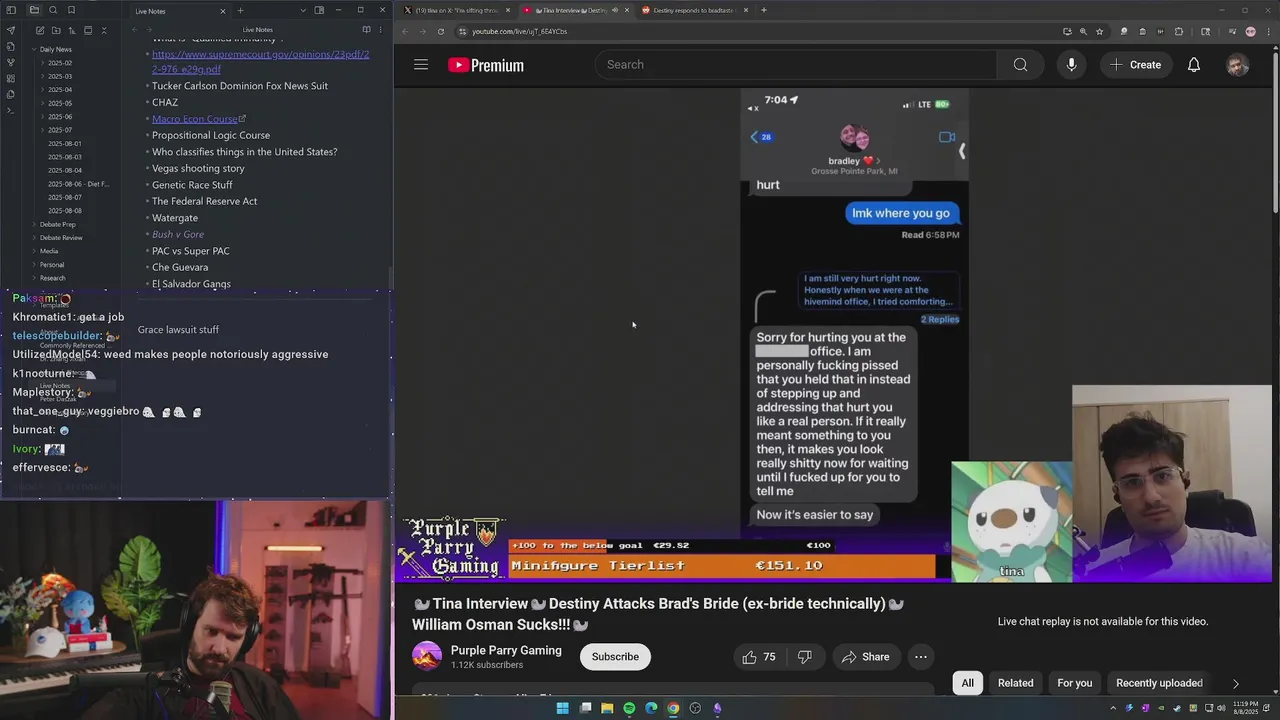Viewport: 1280px width, 720px height.
Task: Select the For you filter chip
Action: click(1075, 683)
